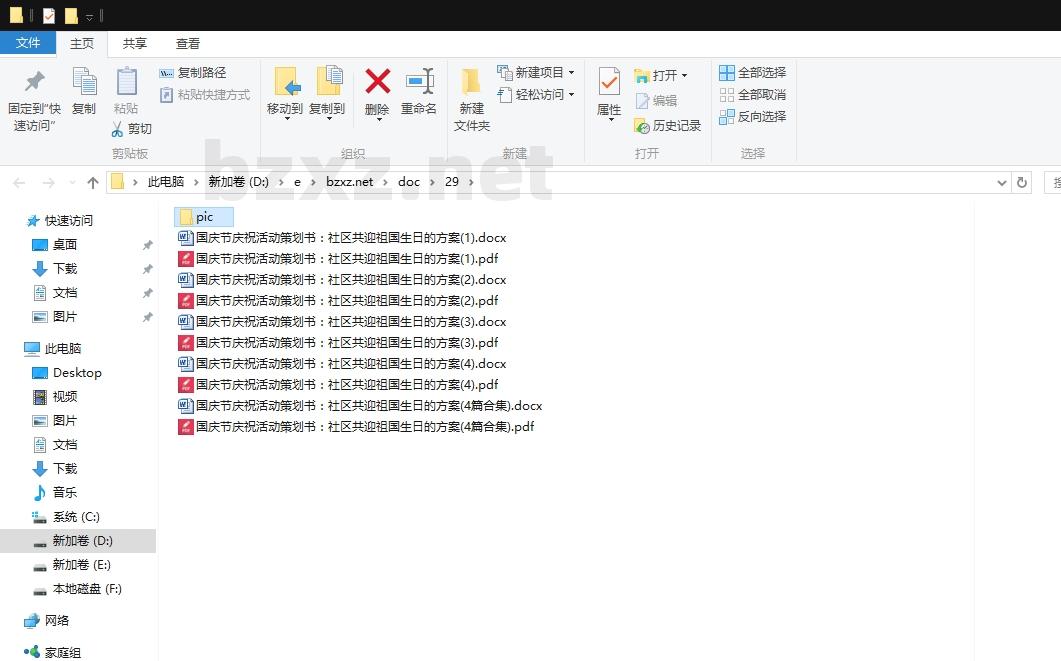Expand the address bar history dropdown
Viewport: 1061px width, 661px height.
[1002, 182]
